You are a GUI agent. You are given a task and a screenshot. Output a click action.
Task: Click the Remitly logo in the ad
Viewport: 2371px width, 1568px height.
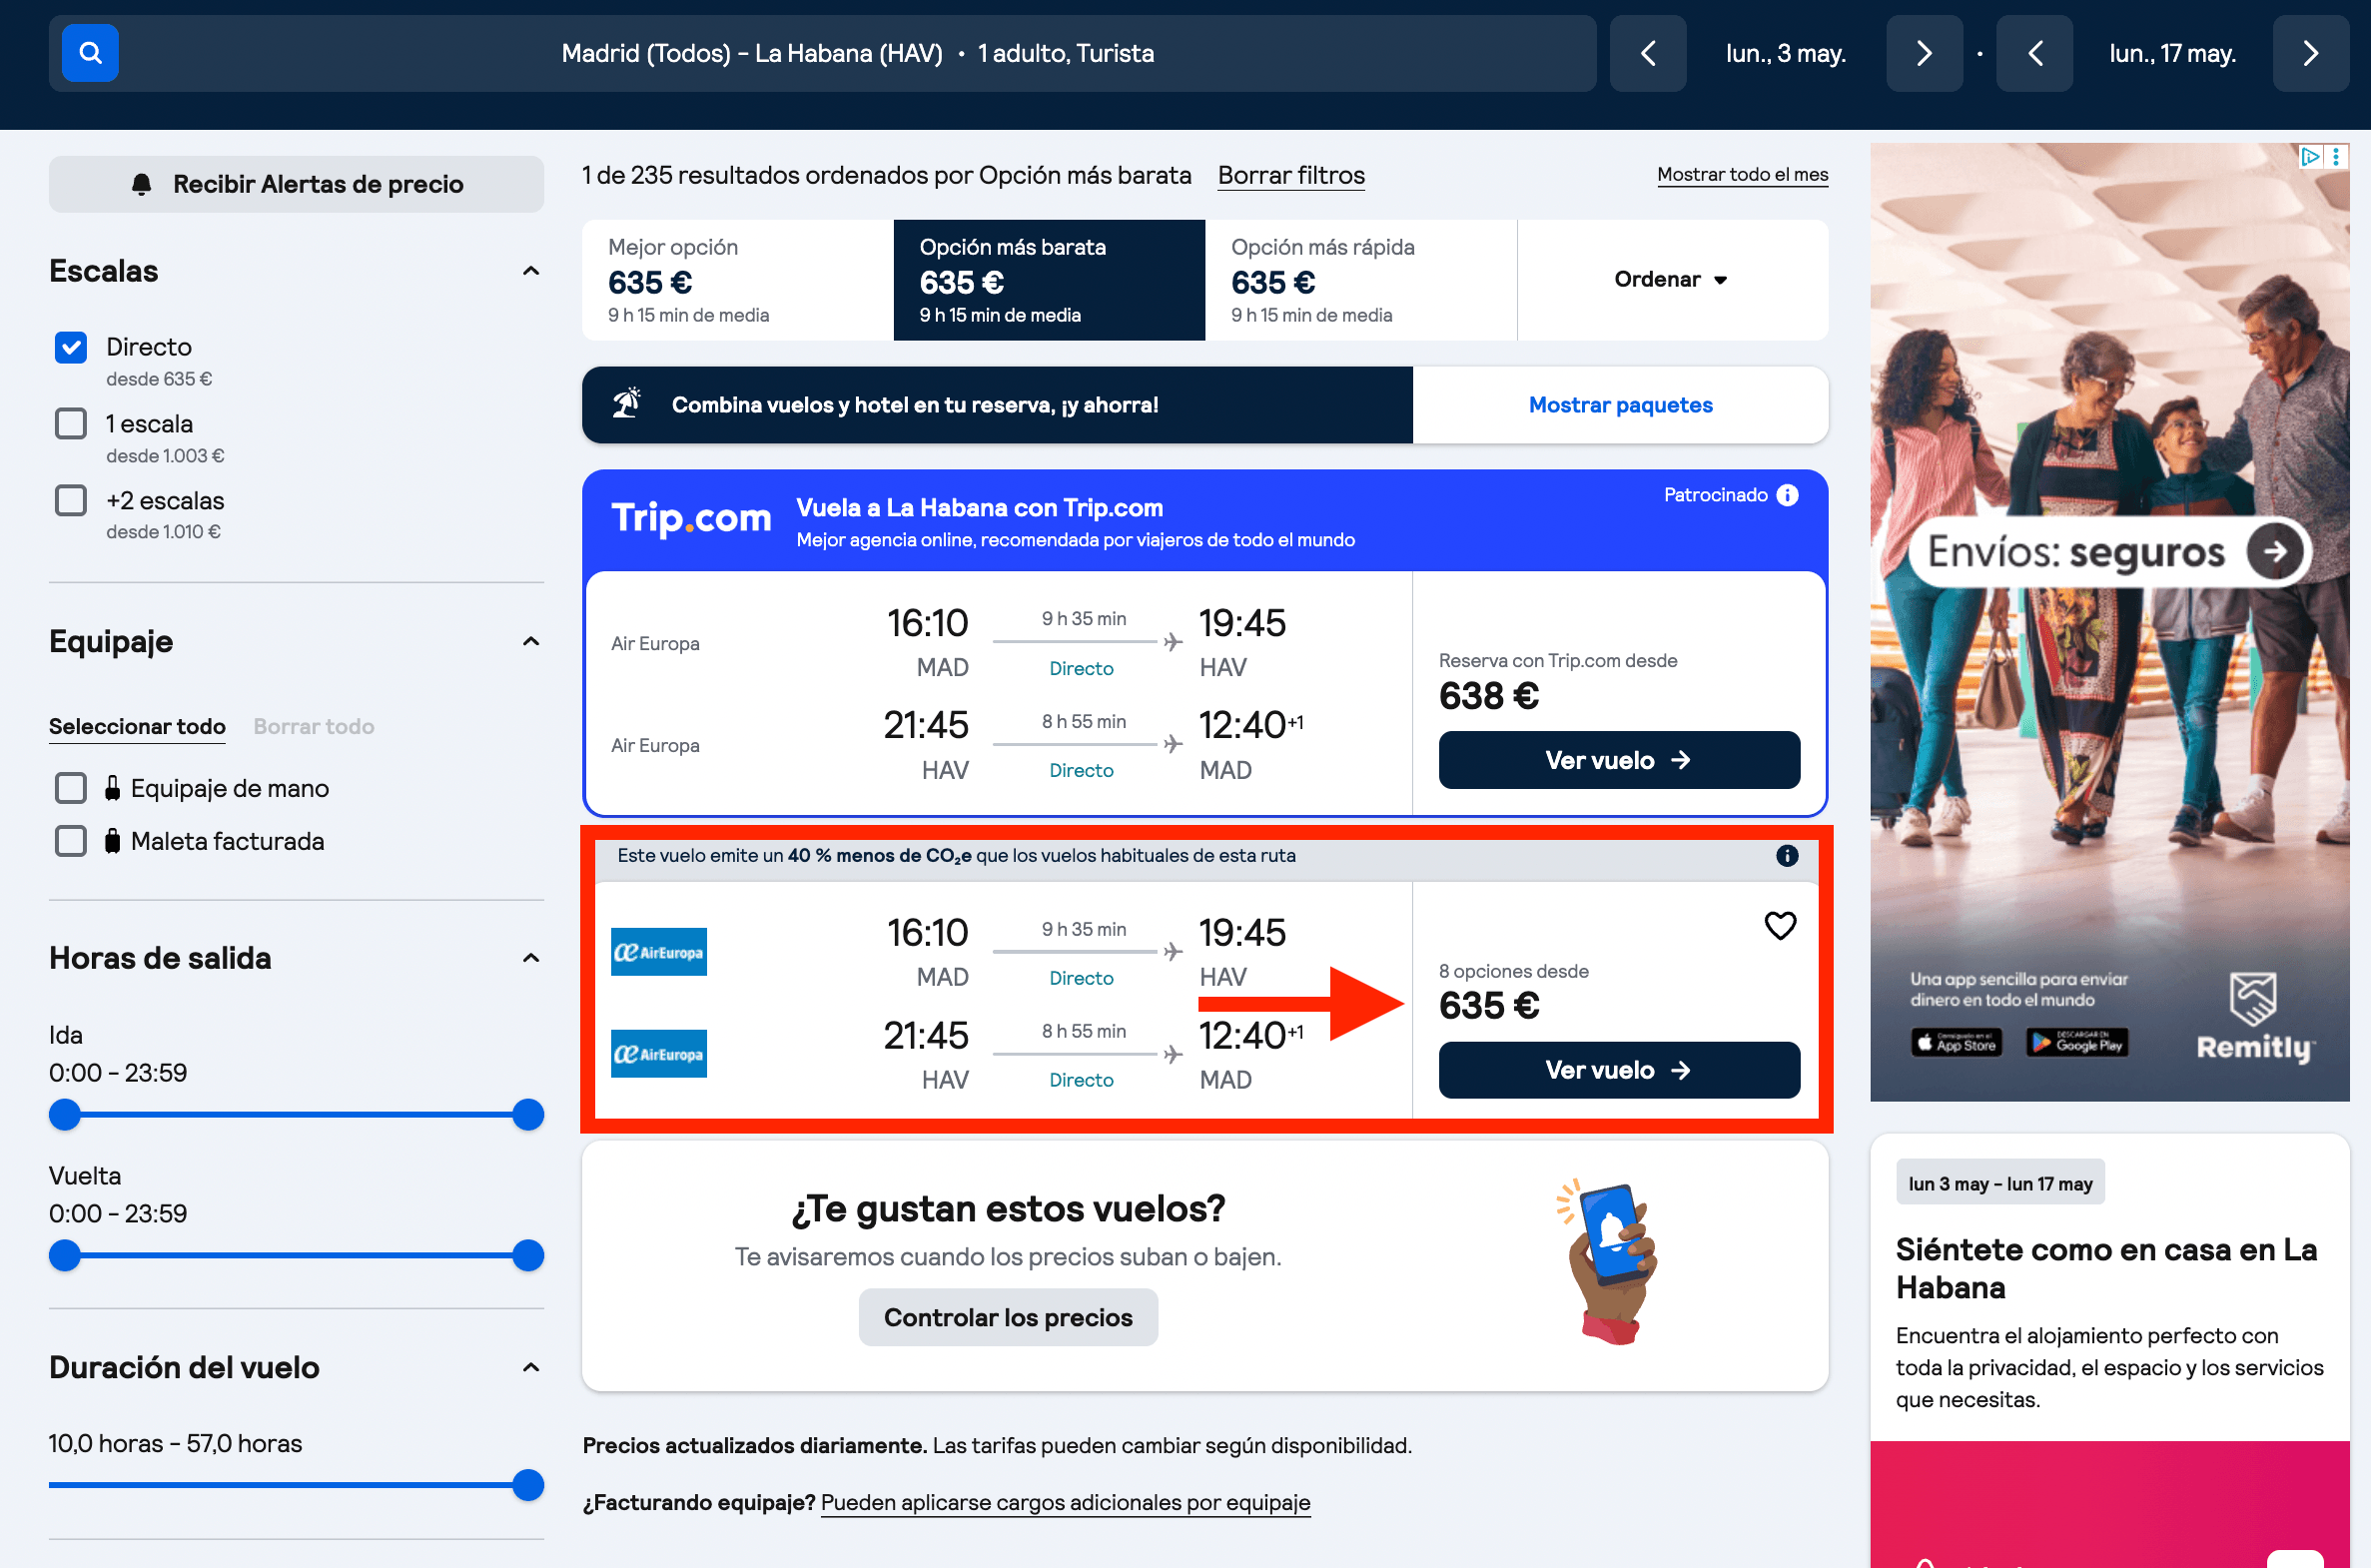click(2254, 1017)
